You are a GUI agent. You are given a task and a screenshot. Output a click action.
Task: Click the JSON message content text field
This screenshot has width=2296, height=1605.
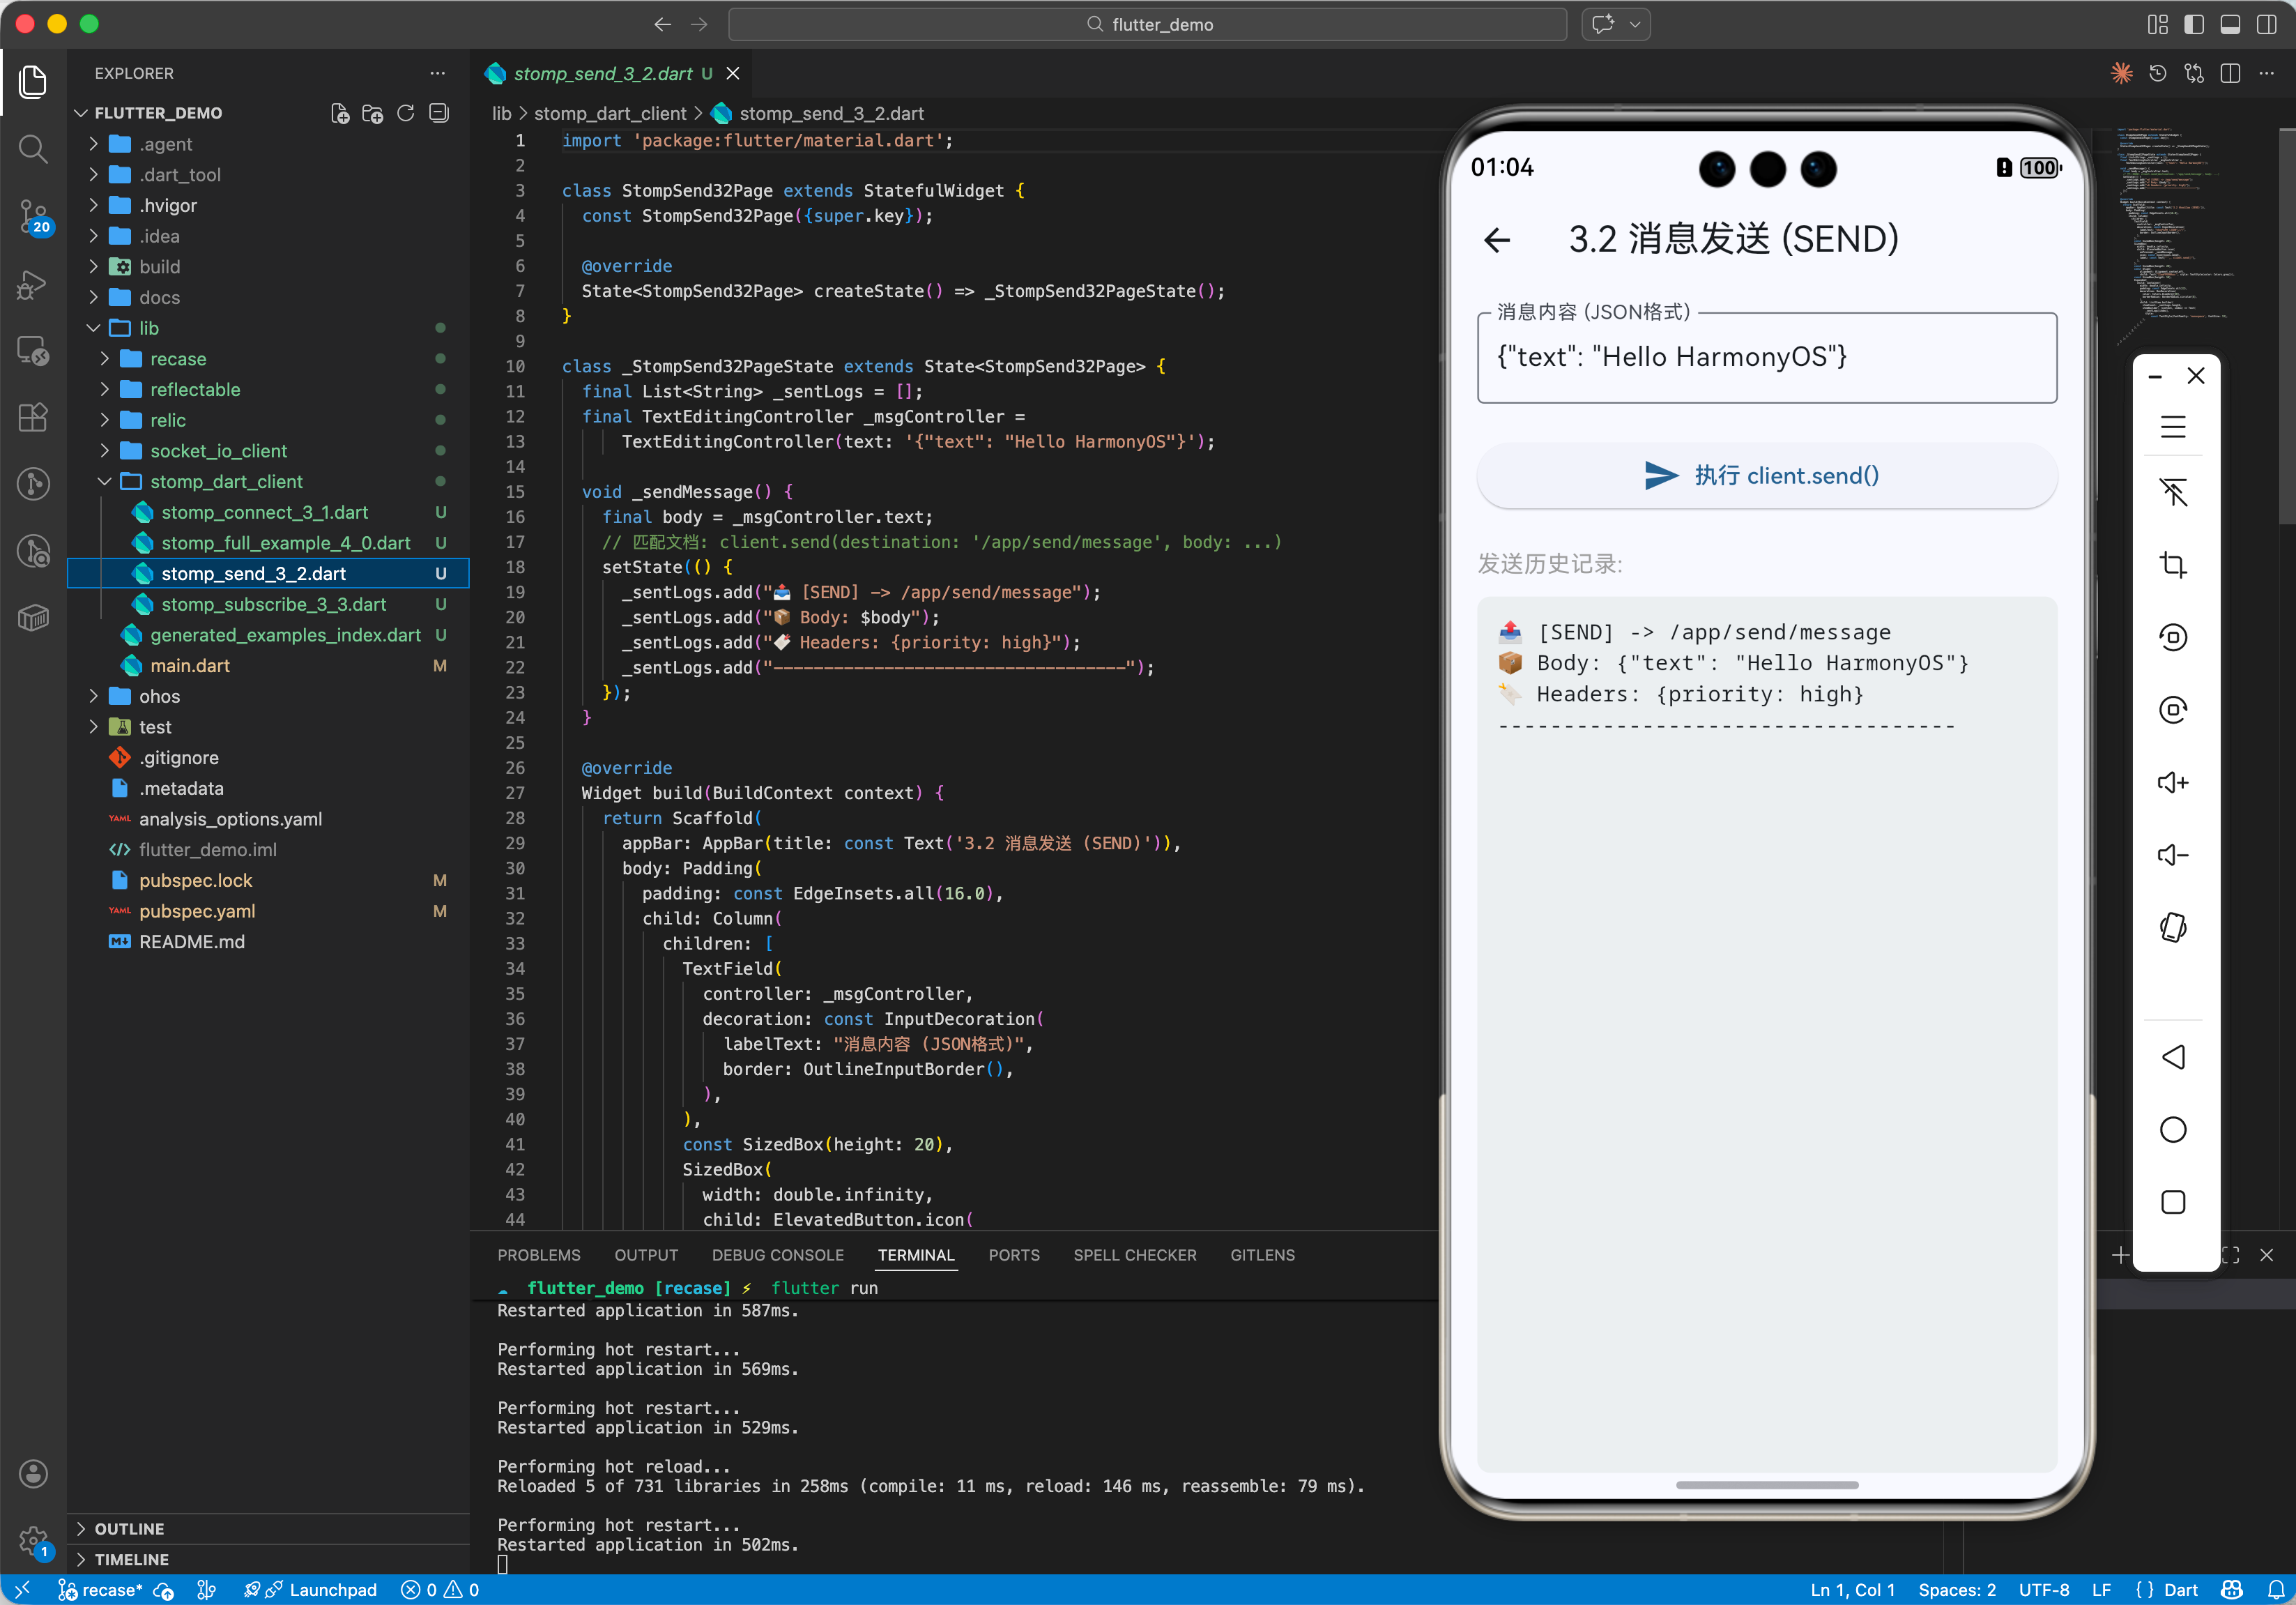1766,357
